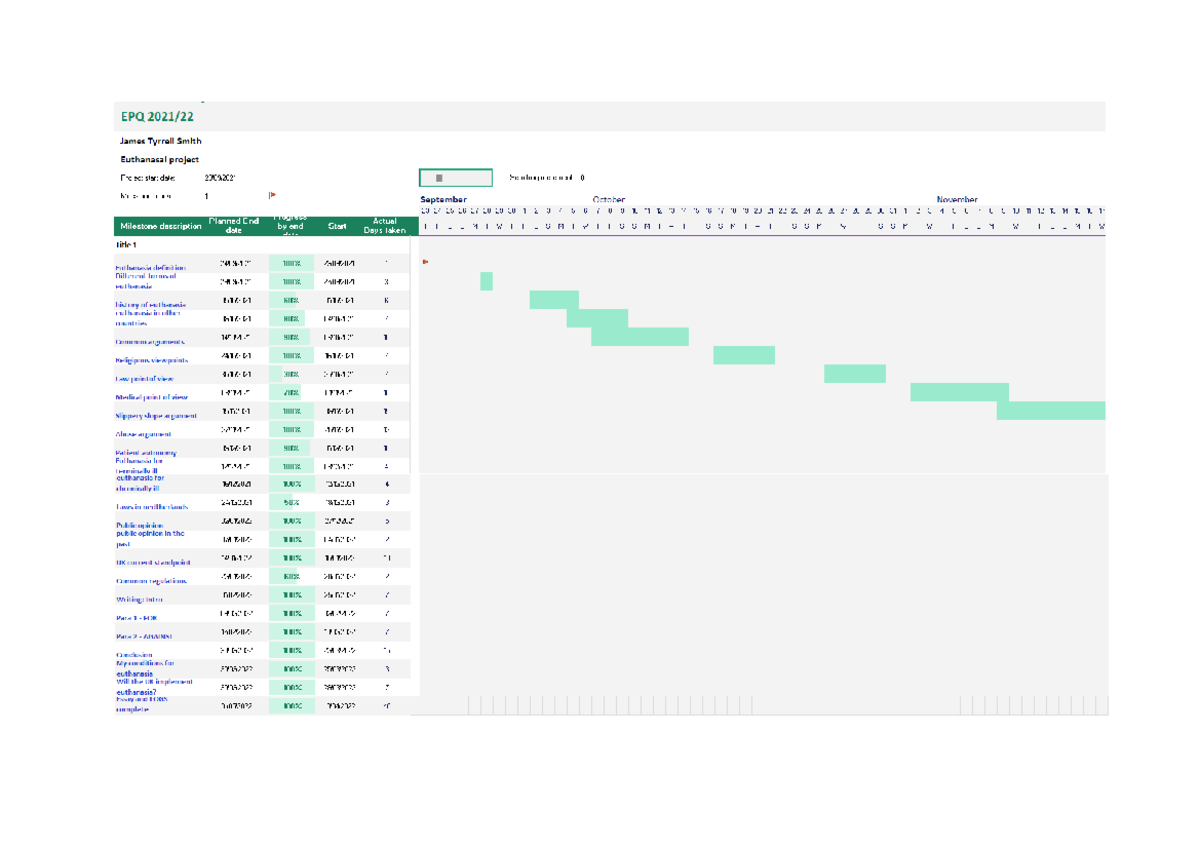The height and width of the screenshot is (848, 1200).
Task: Open the Para 2 - AGAINST milestone link
Action: tap(147, 632)
